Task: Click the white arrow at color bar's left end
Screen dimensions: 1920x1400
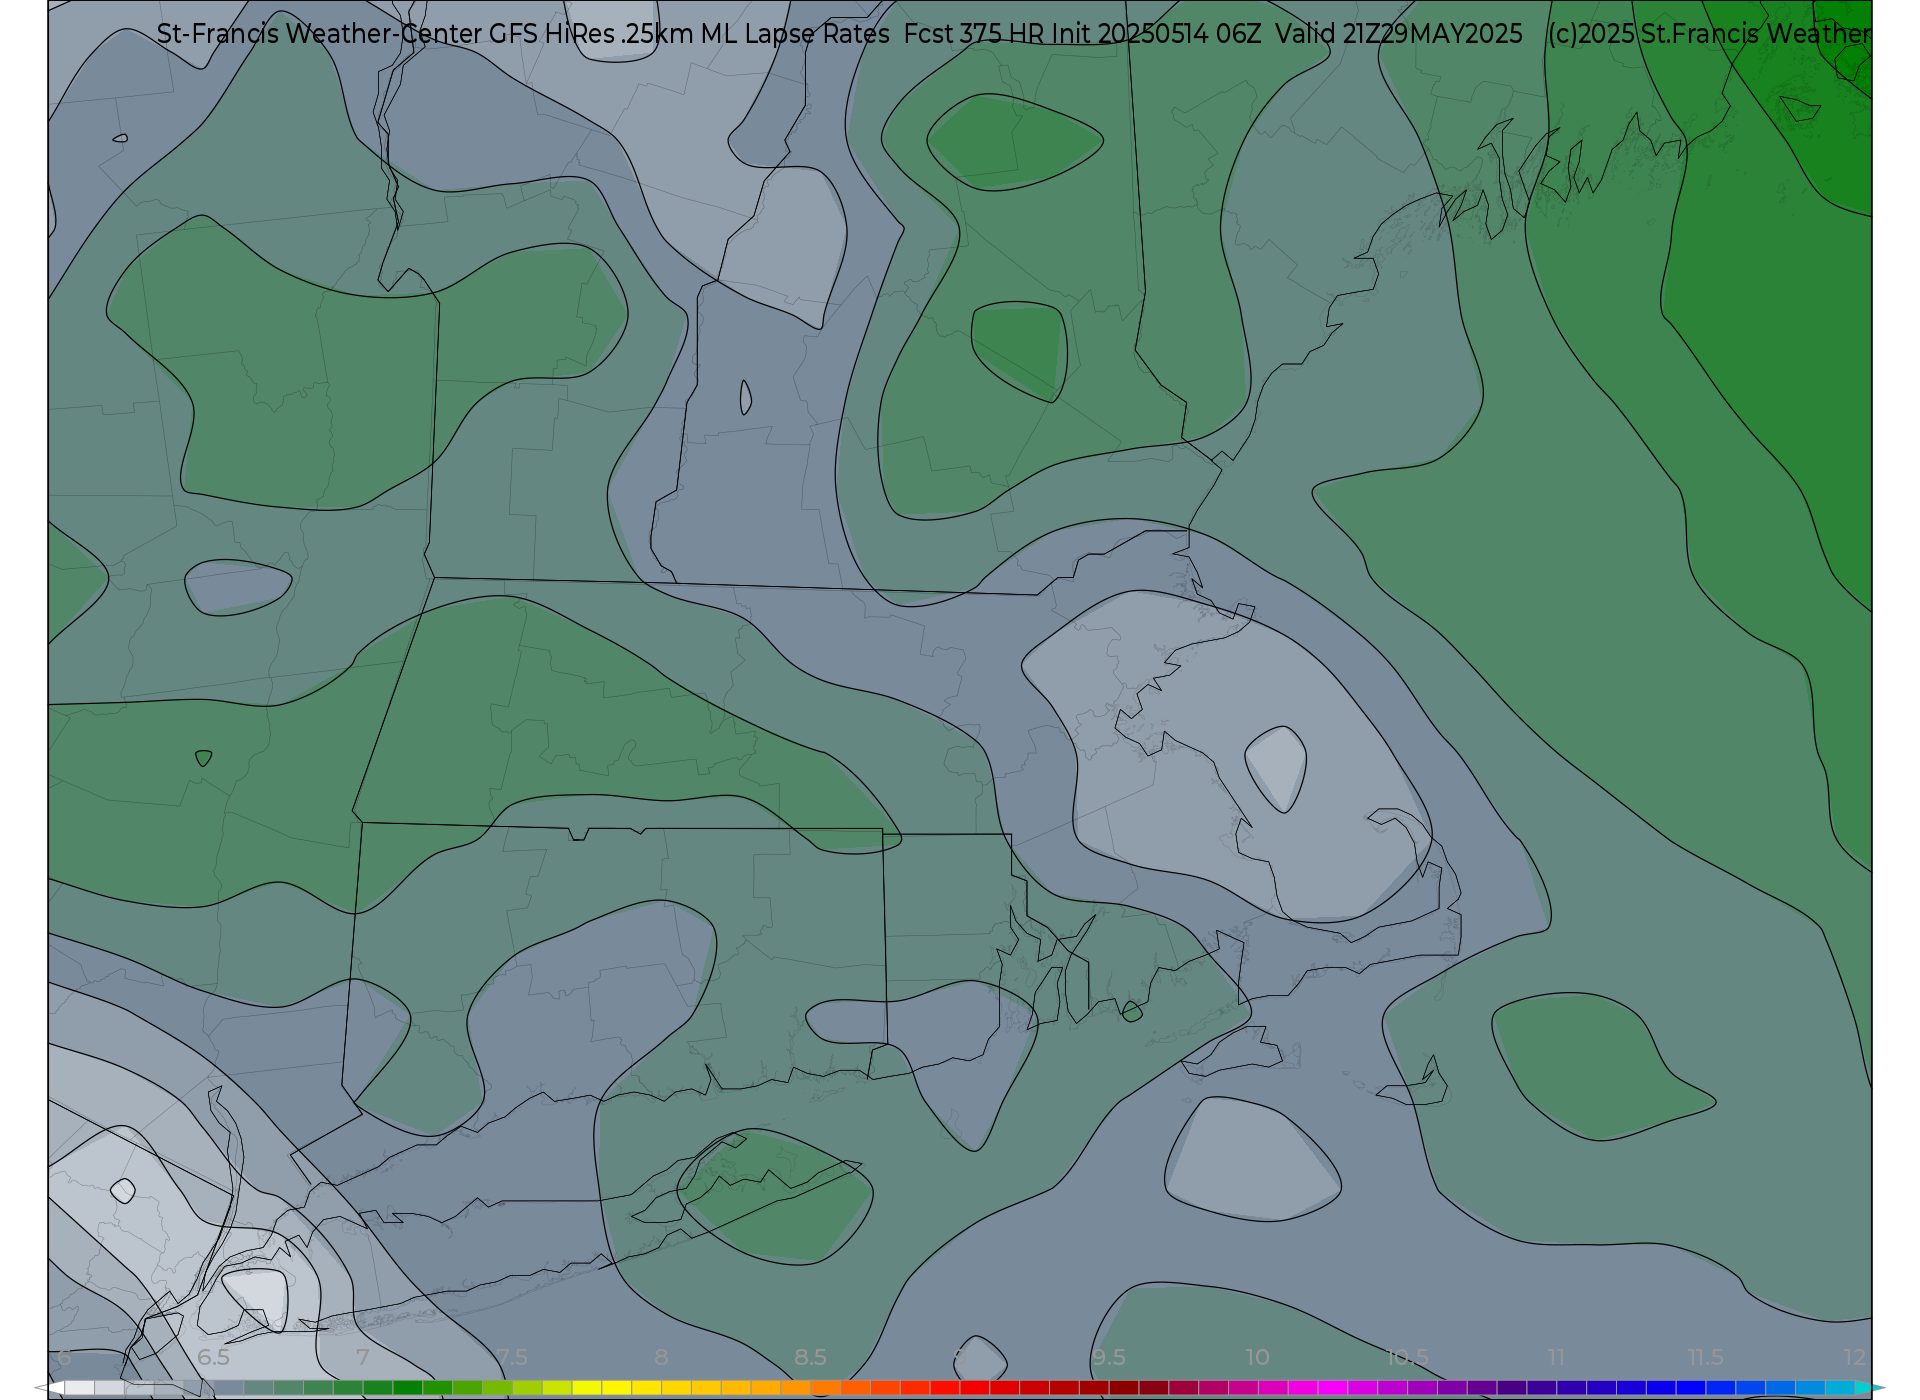Action: click(50, 1388)
